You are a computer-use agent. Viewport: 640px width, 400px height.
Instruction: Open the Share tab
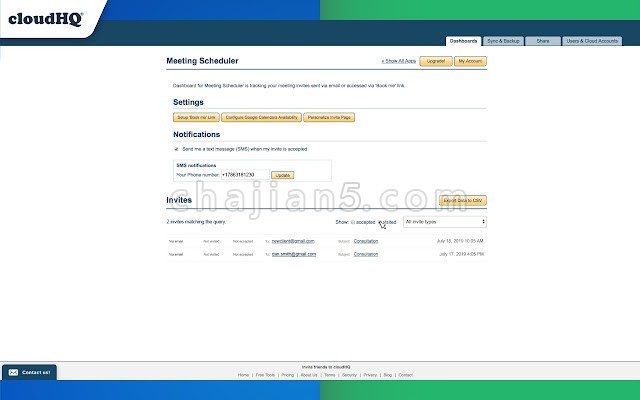pos(543,41)
